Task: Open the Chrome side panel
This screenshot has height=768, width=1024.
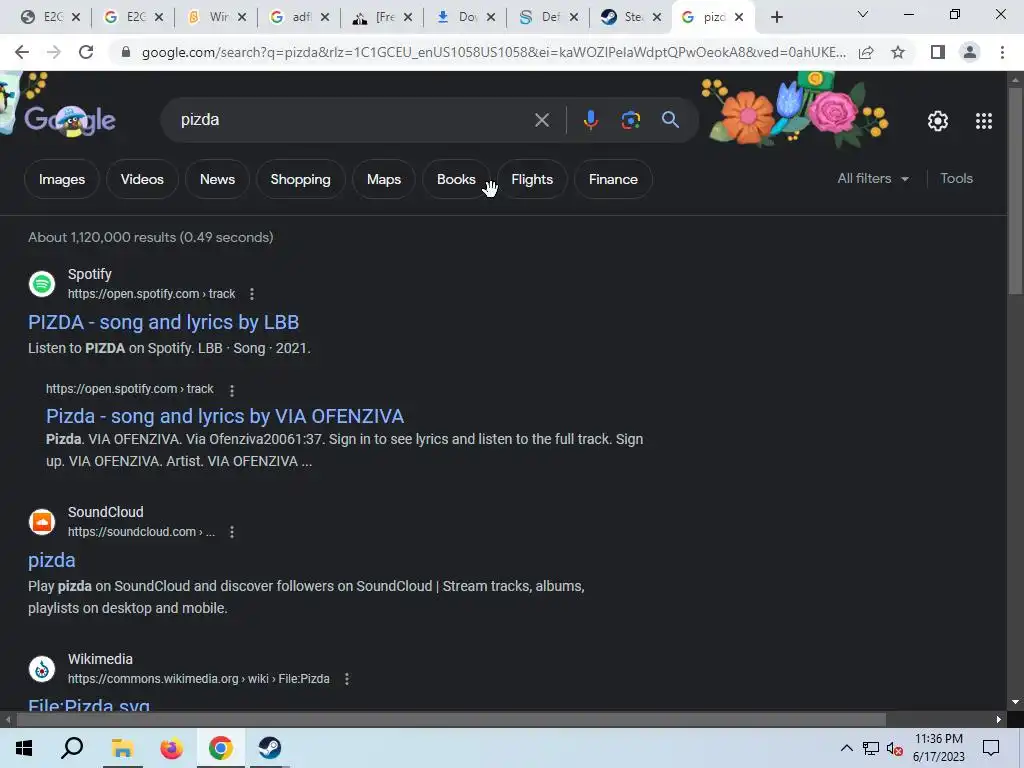Action: coord(938,52)
